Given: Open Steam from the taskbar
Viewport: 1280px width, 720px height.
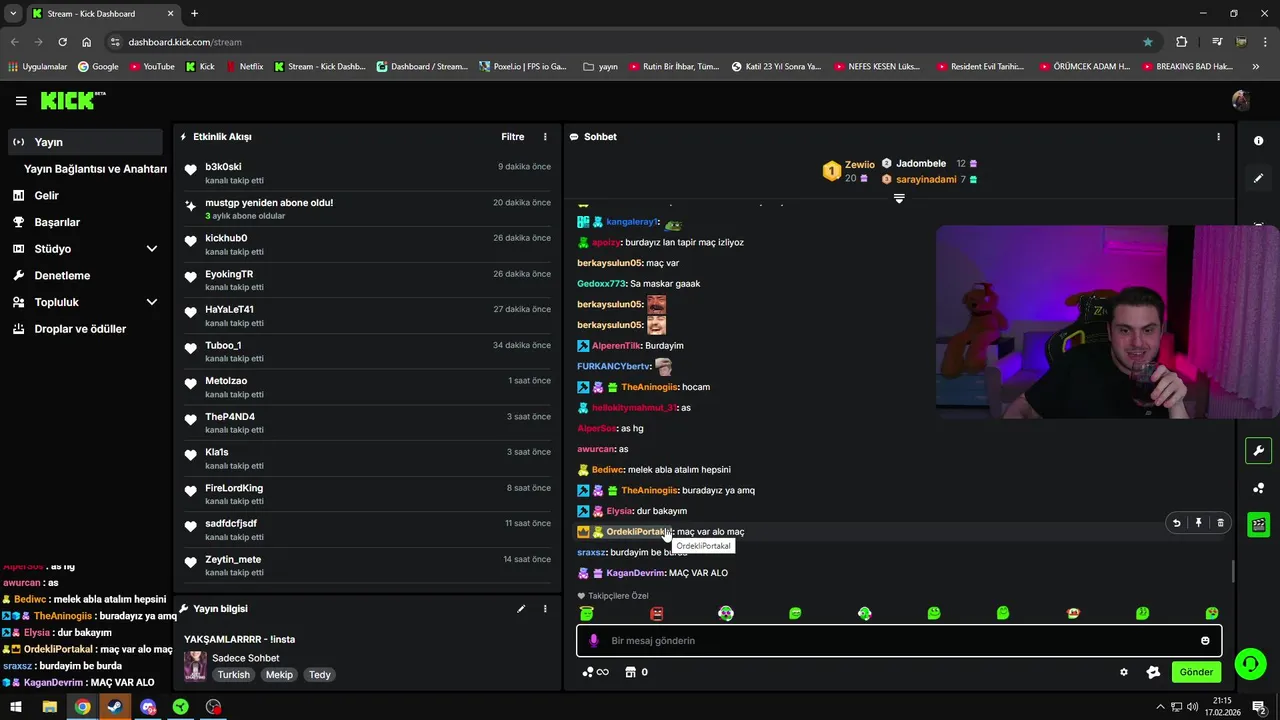Looking at the screenshot, I should point(115,707).
